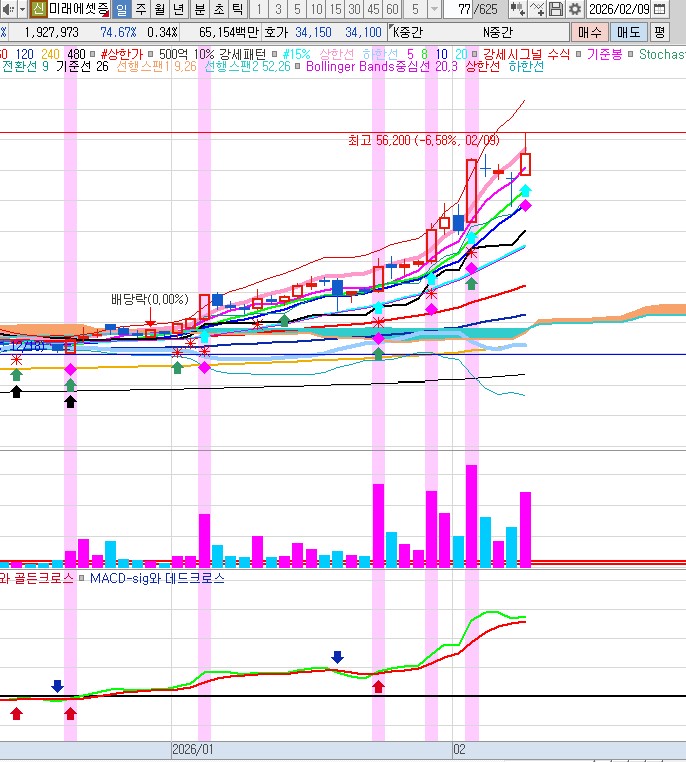Choose the 10 interval button
Screen dimensions: 686x762
click(316, 9)
